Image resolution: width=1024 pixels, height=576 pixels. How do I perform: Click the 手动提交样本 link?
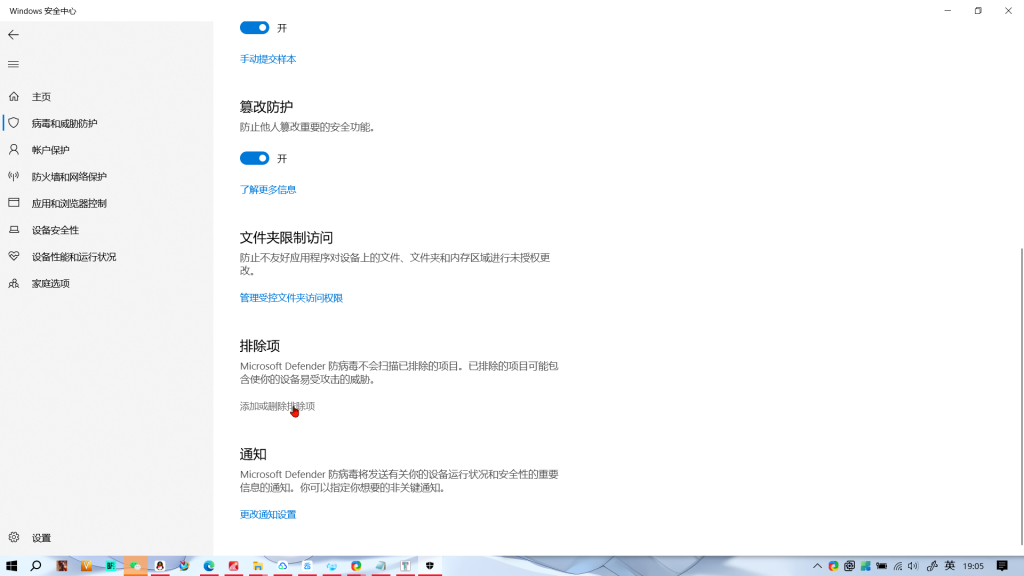pyautogui.click(x=268, y=59)
